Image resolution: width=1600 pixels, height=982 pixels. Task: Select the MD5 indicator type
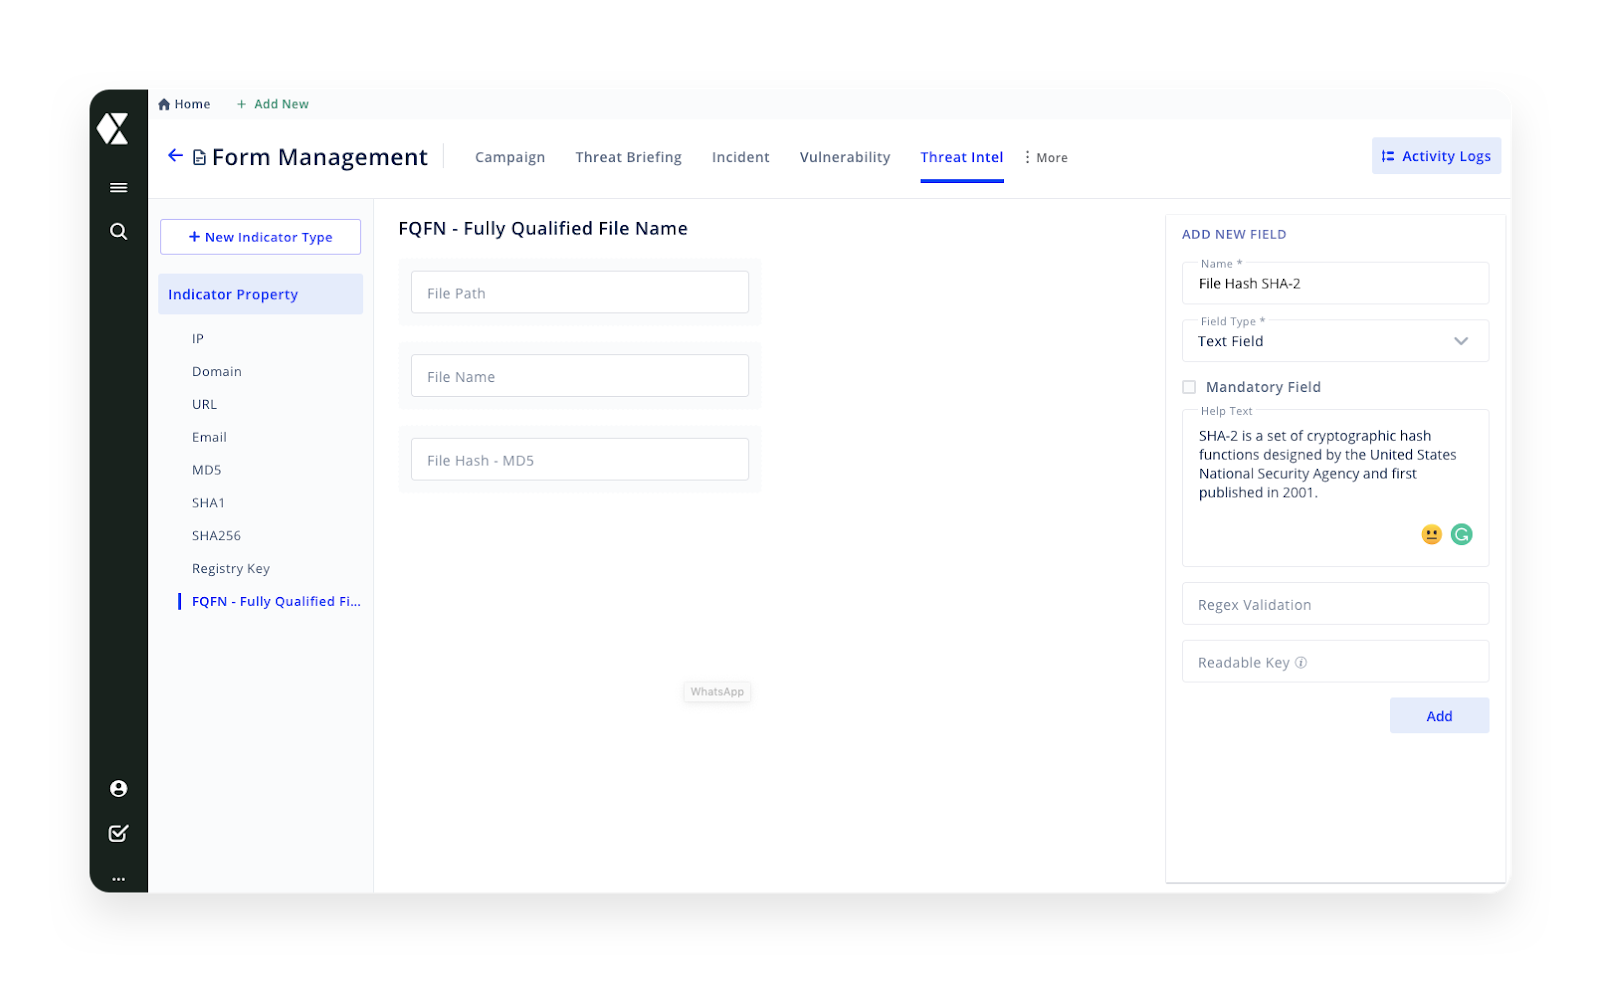tap(207, 470)
